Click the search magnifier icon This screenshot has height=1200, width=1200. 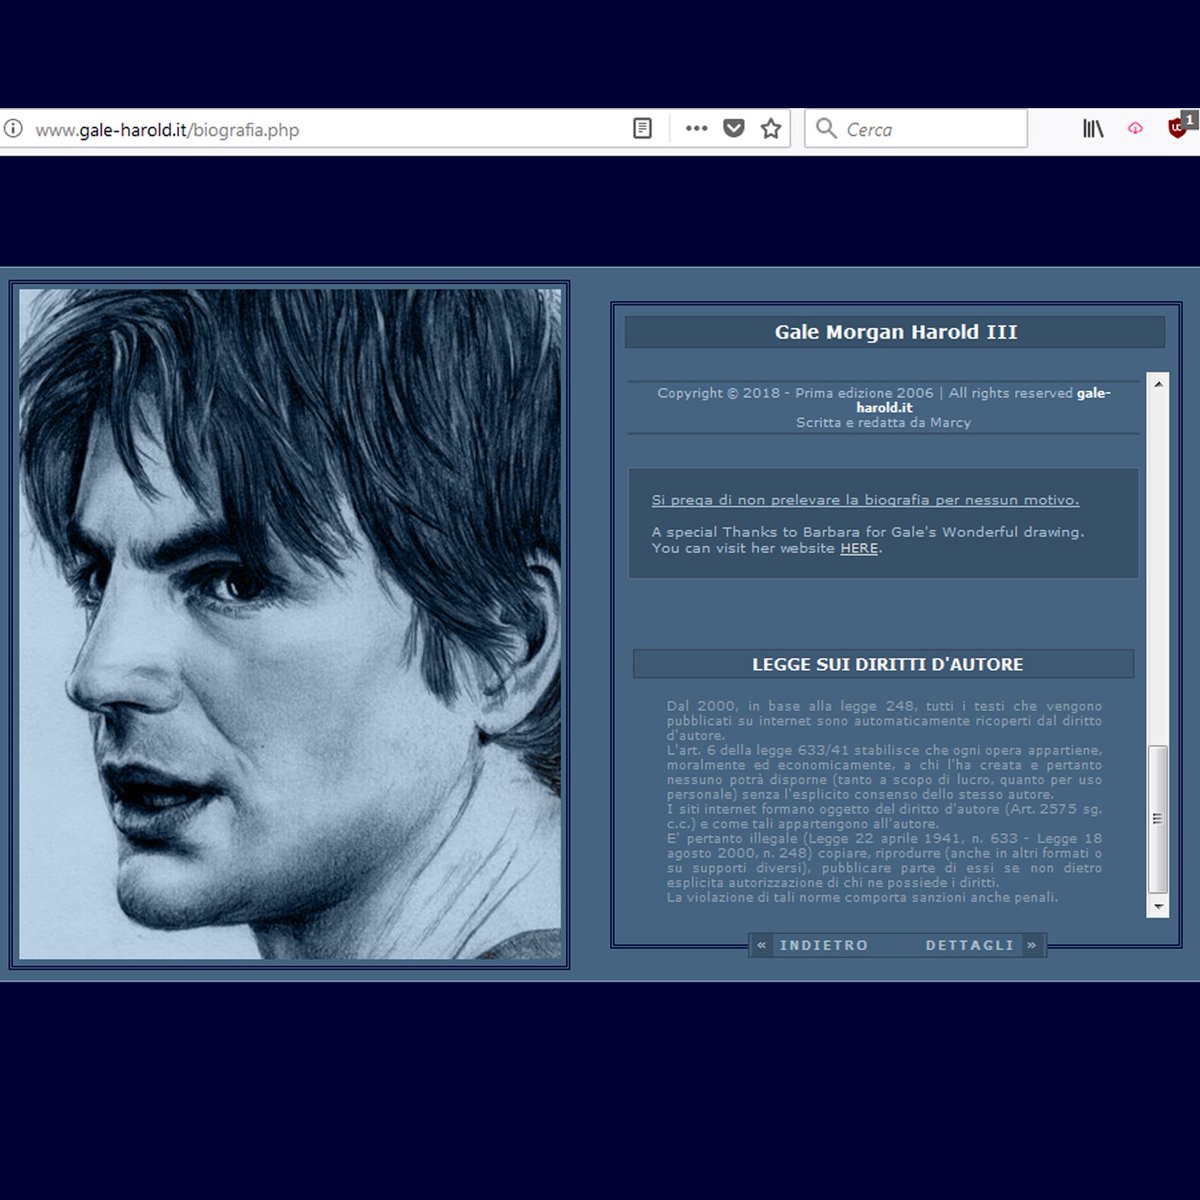[x=826, y=128]
